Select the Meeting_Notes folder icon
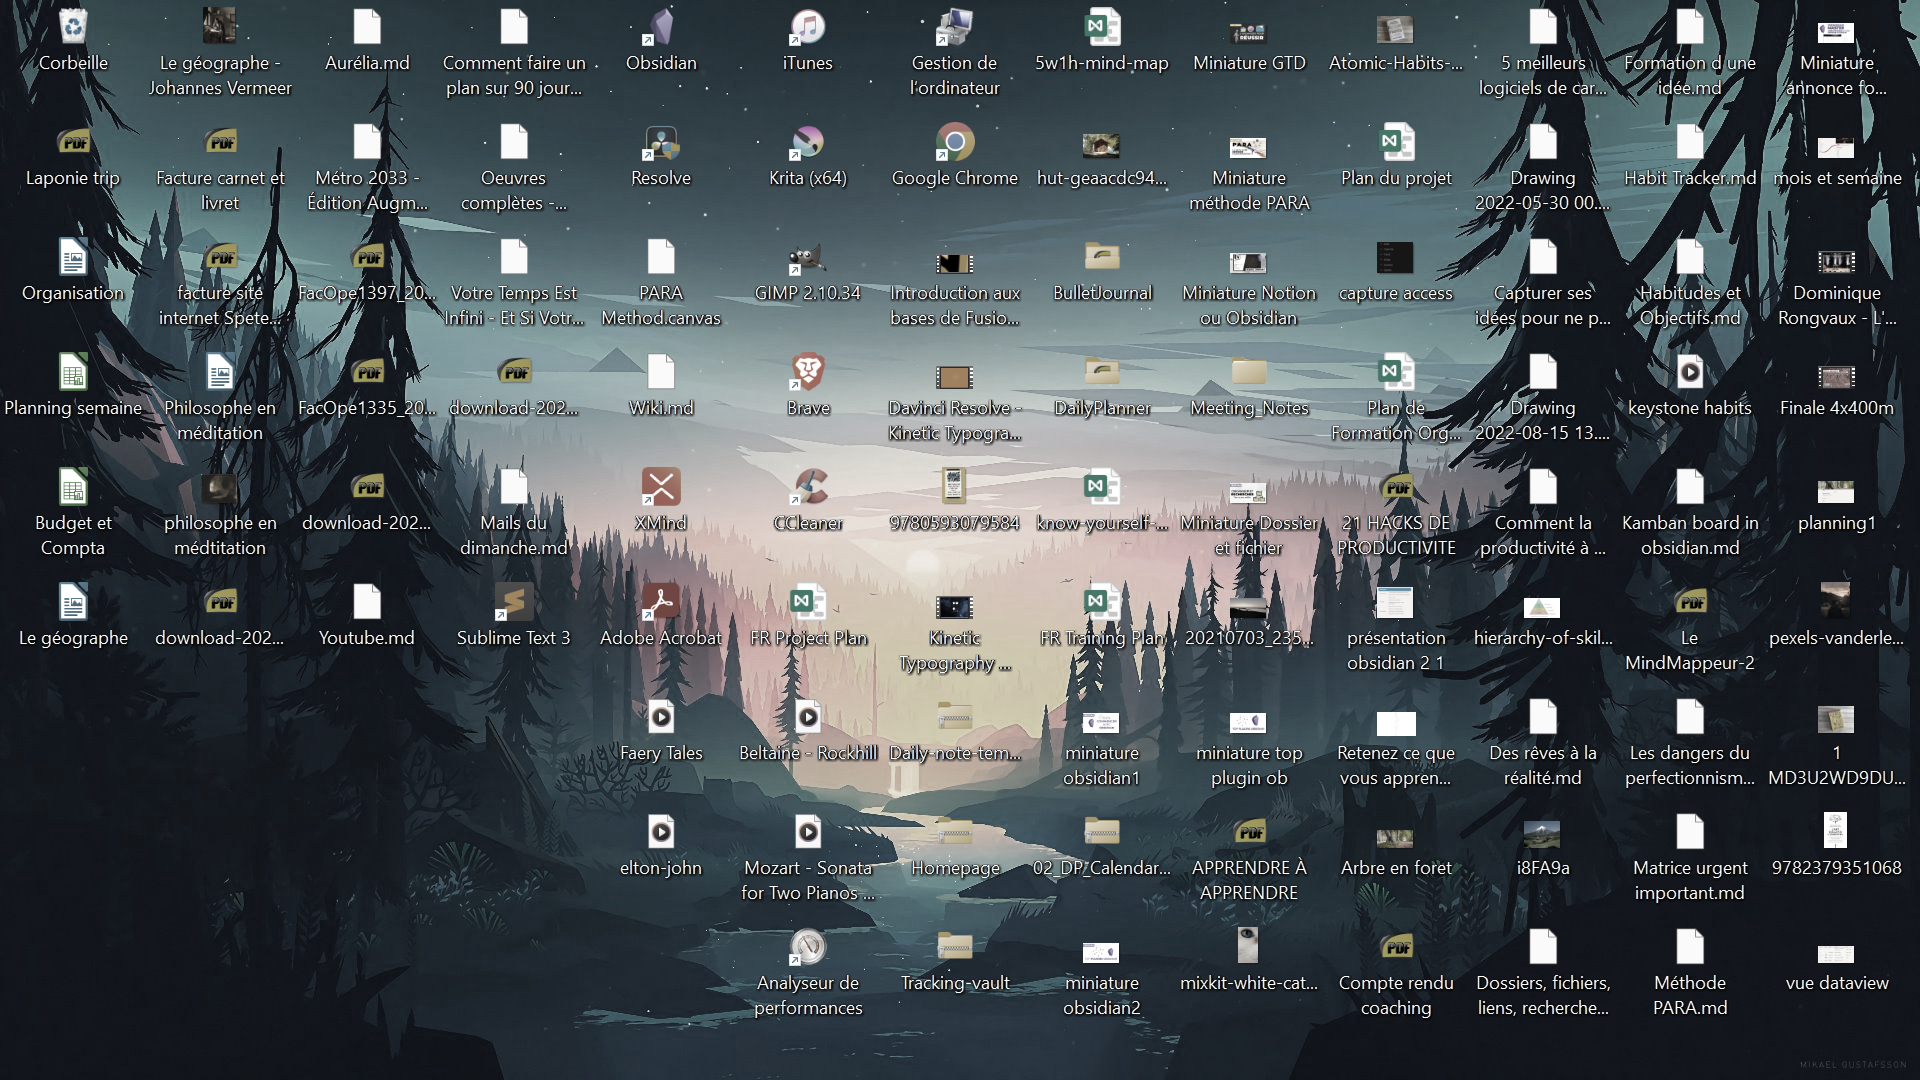 (x=1249, y=373)
